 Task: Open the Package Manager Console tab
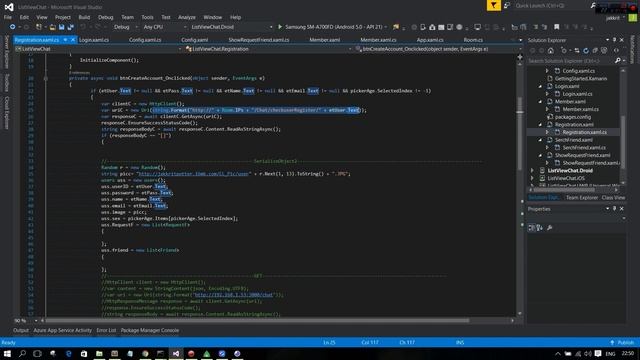click(x=150, y=330)
